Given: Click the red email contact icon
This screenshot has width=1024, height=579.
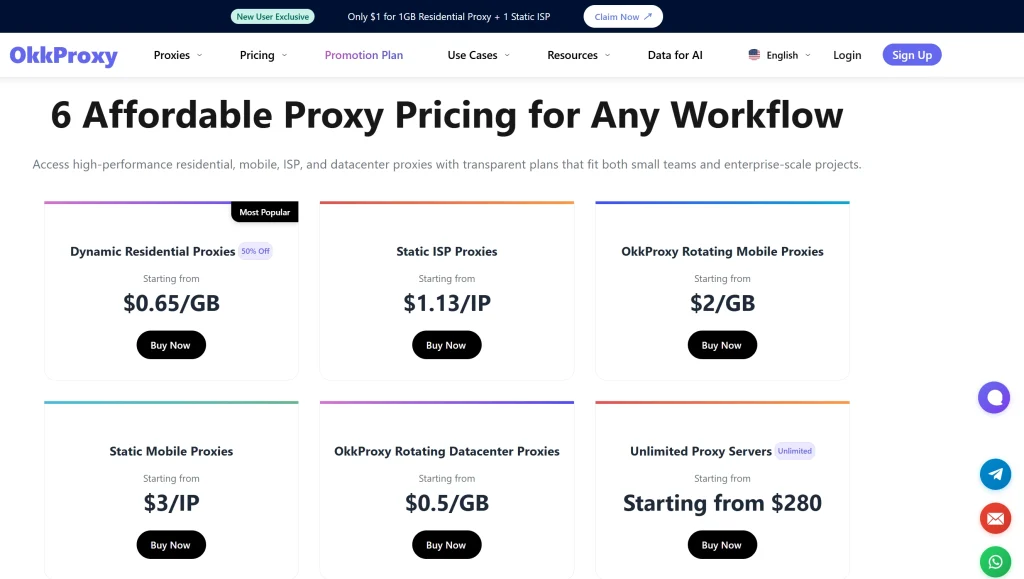Looking at the screenshot, I should click(x=995, y=518).
